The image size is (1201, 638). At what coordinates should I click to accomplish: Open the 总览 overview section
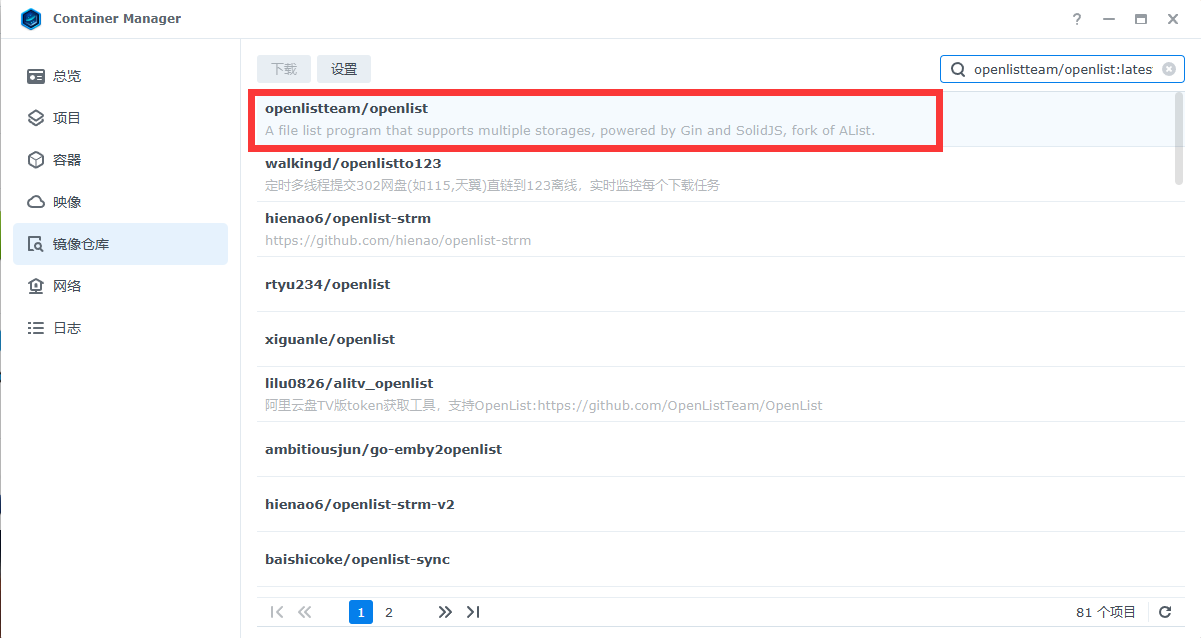click(66, 76)
